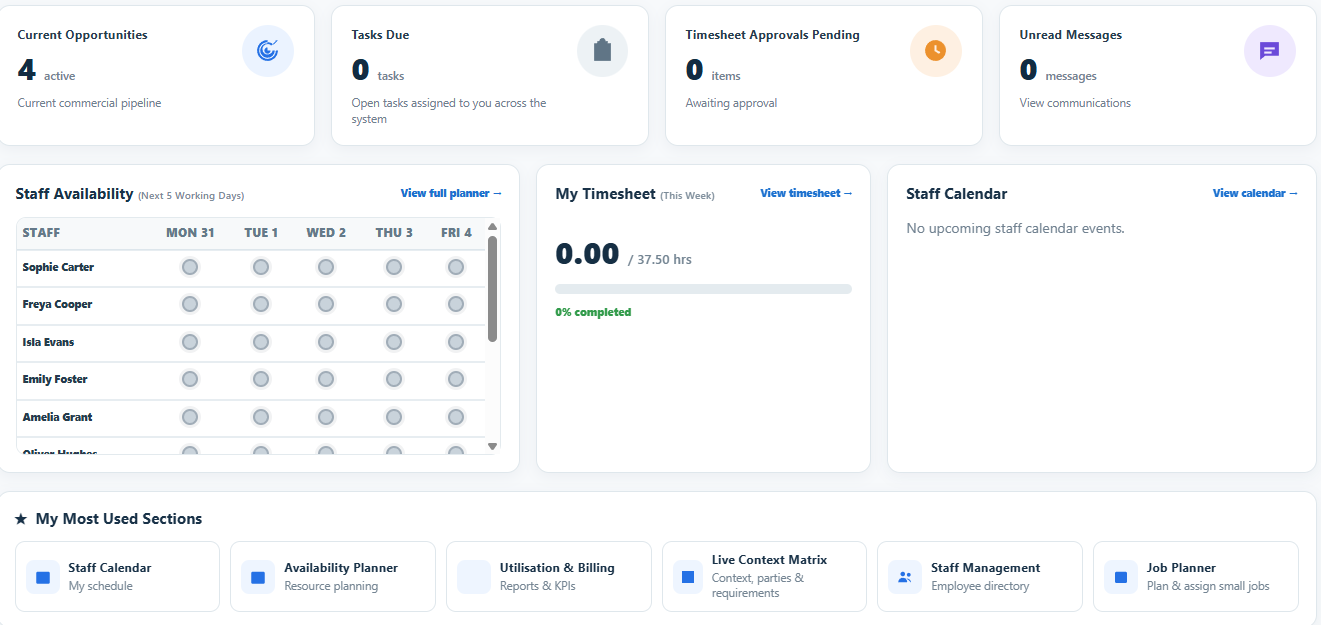Toggle Sophie Carter's MON 31 availability circle
This screenshot has height=625, width=1321.
(190, 267)
